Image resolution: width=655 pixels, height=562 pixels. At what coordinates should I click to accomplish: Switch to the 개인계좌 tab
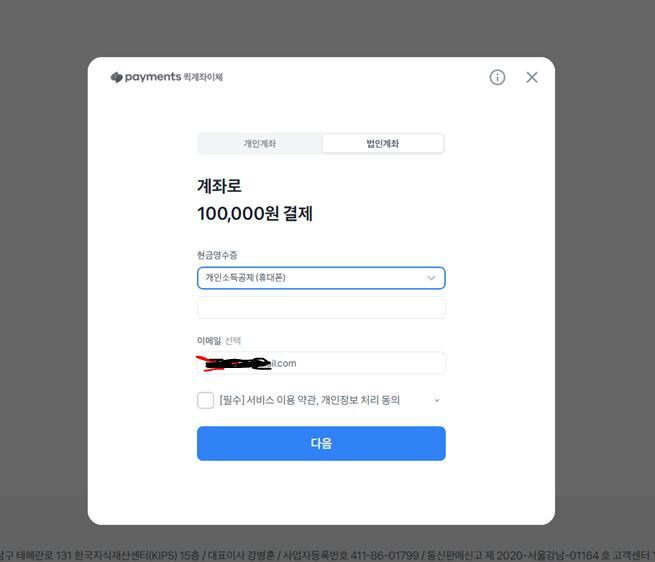click(260, 144)
